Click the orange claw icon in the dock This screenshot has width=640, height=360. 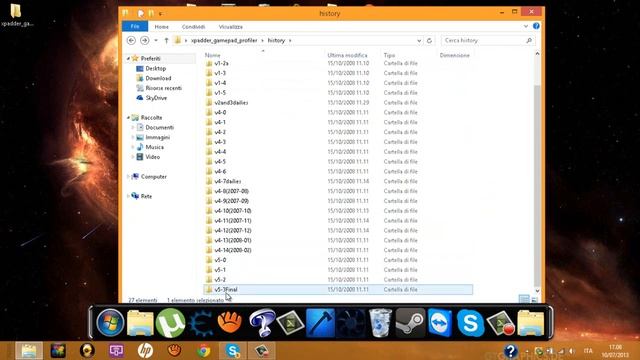point(230,322)
